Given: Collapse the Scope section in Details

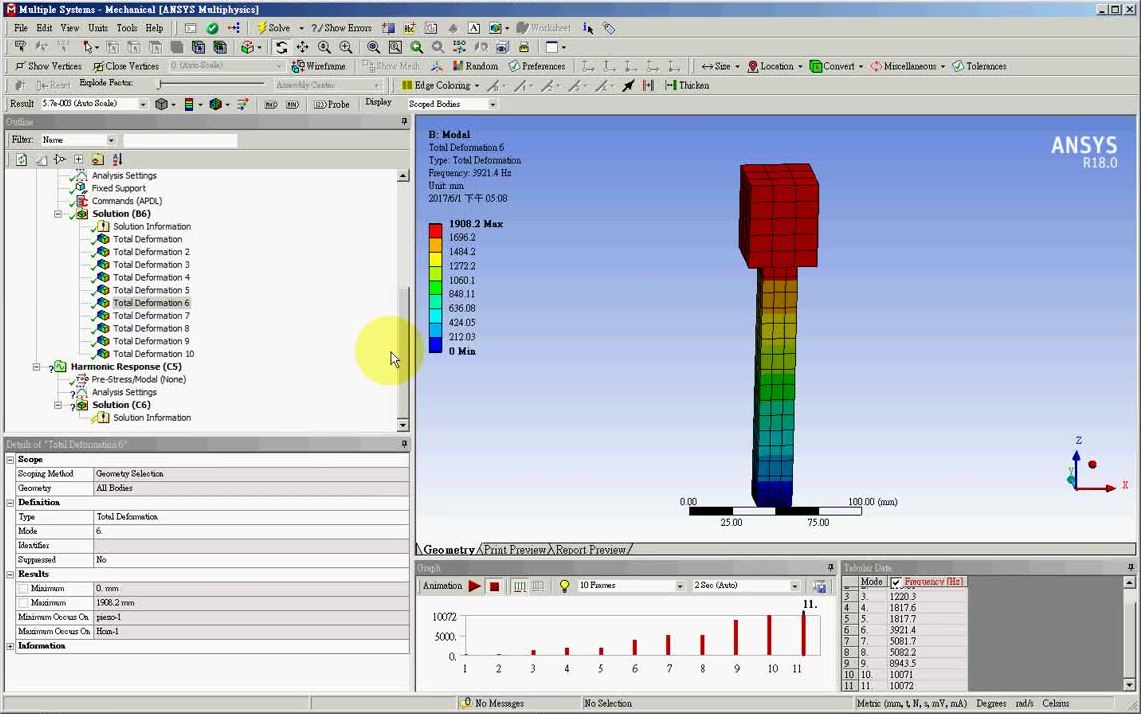Looking at the screenshot, I should [x=10, y=460].
